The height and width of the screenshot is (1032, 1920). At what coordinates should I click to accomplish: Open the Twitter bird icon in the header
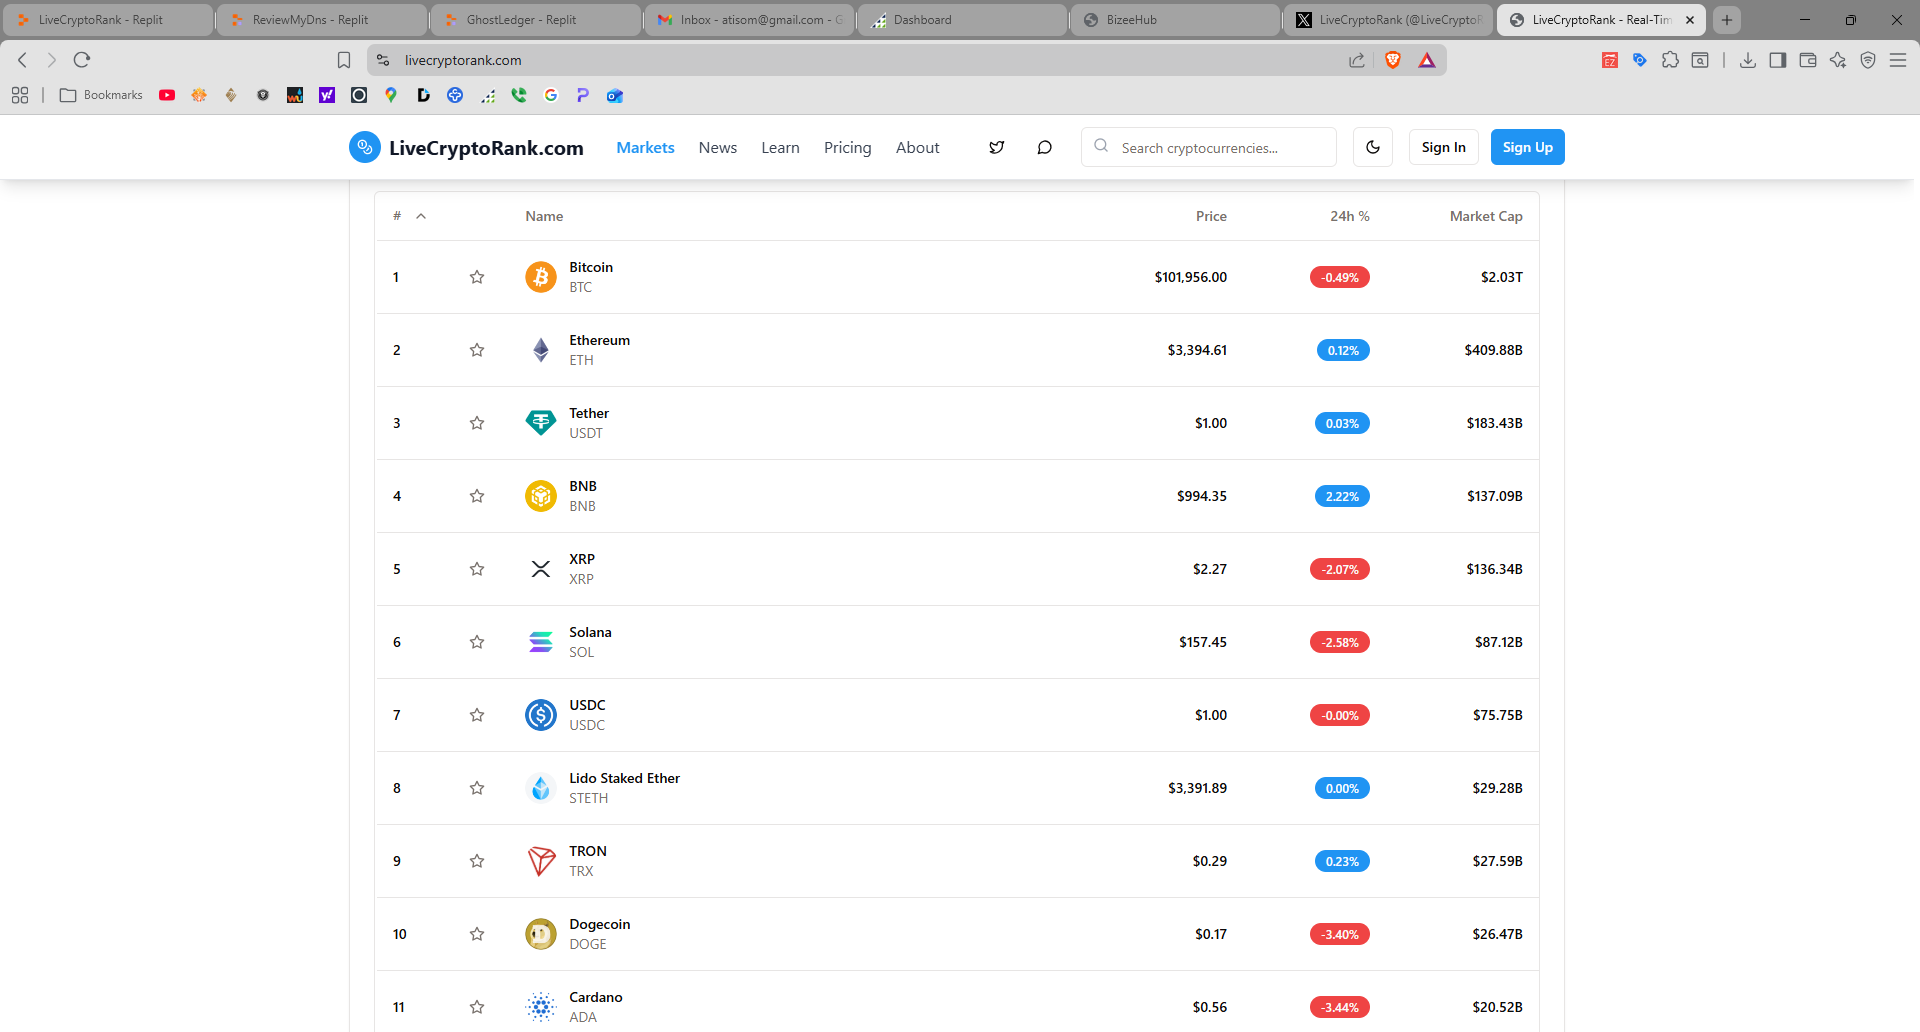coord(996,147)
